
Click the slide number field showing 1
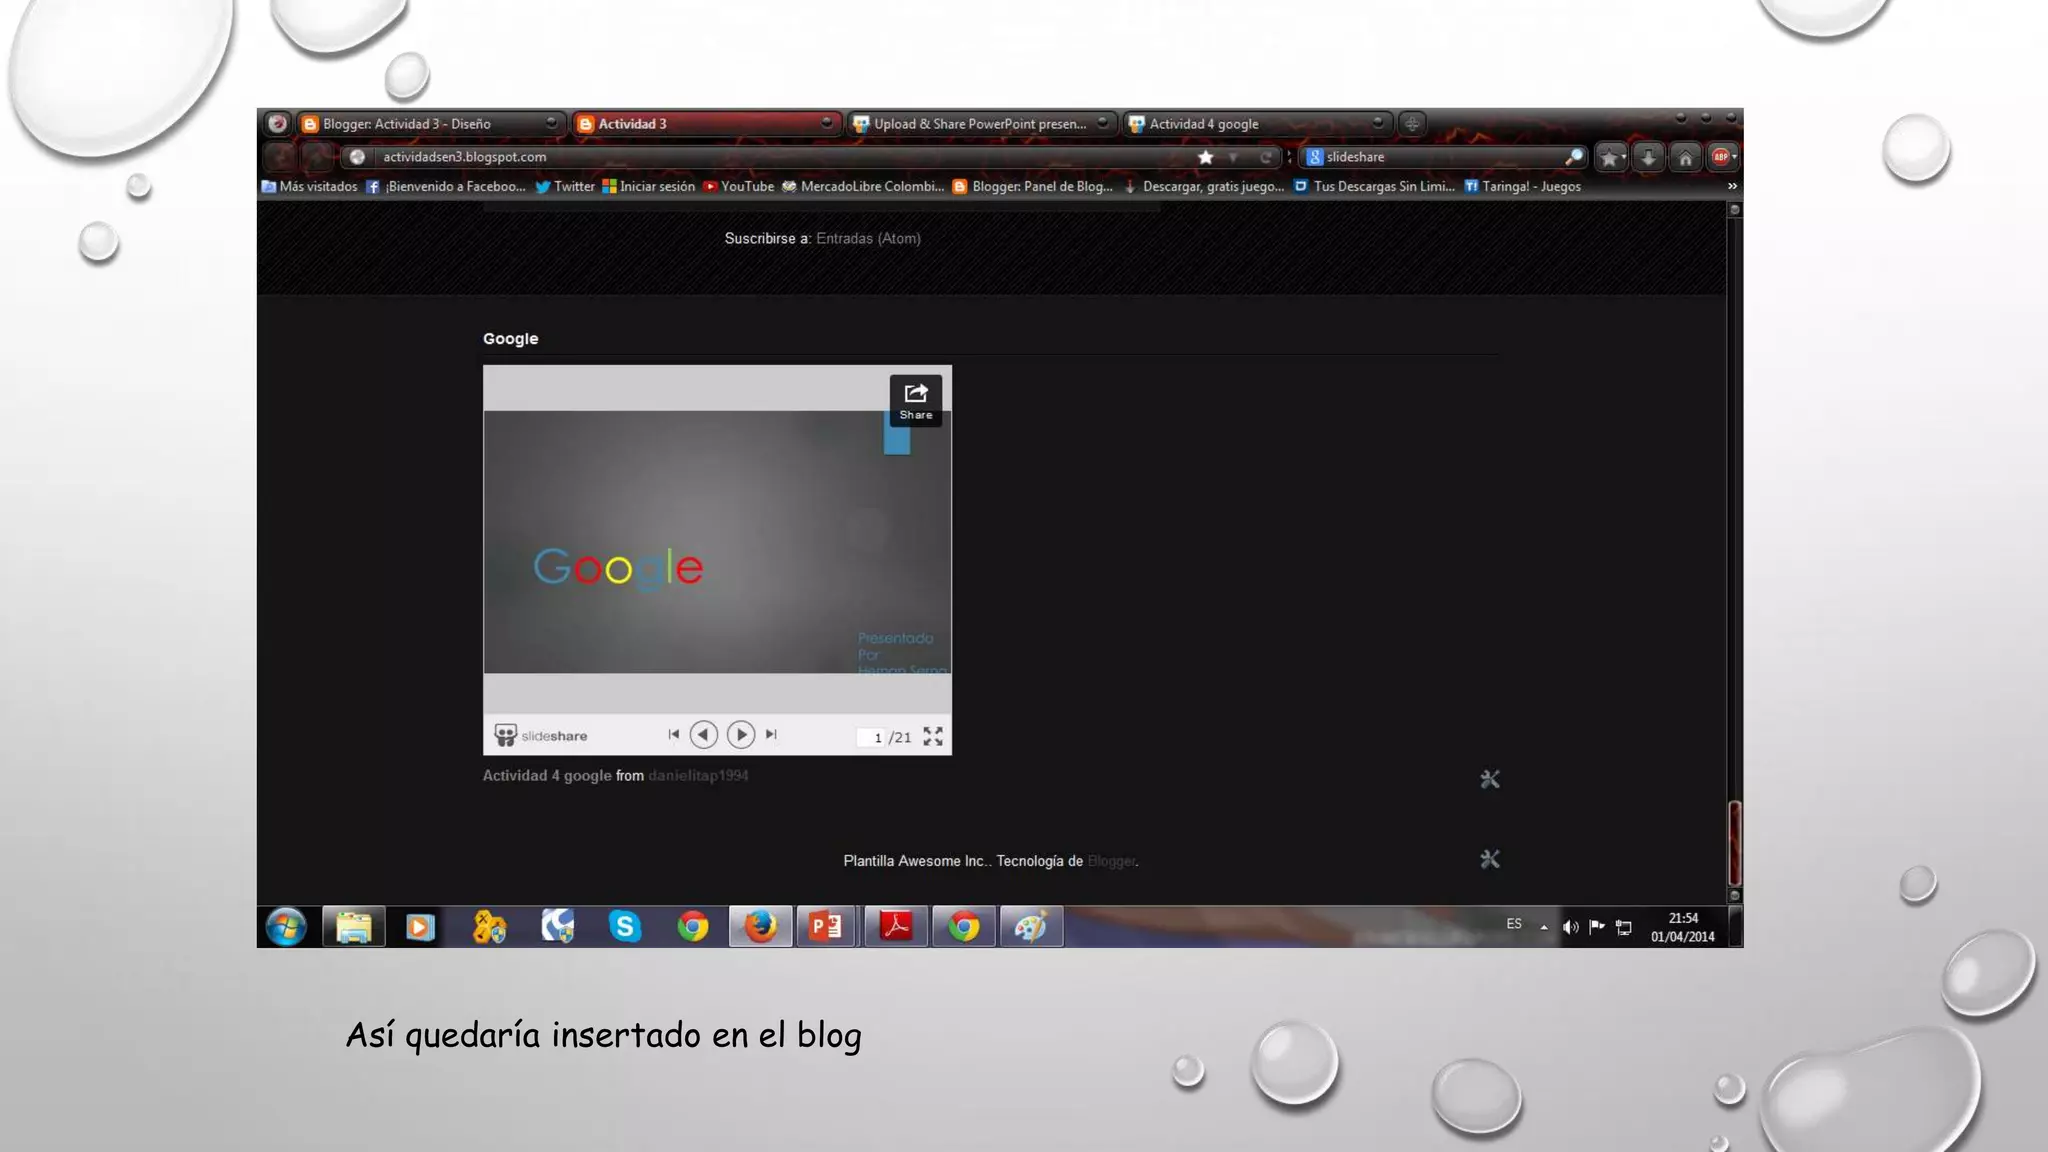[x=871, y=738]
